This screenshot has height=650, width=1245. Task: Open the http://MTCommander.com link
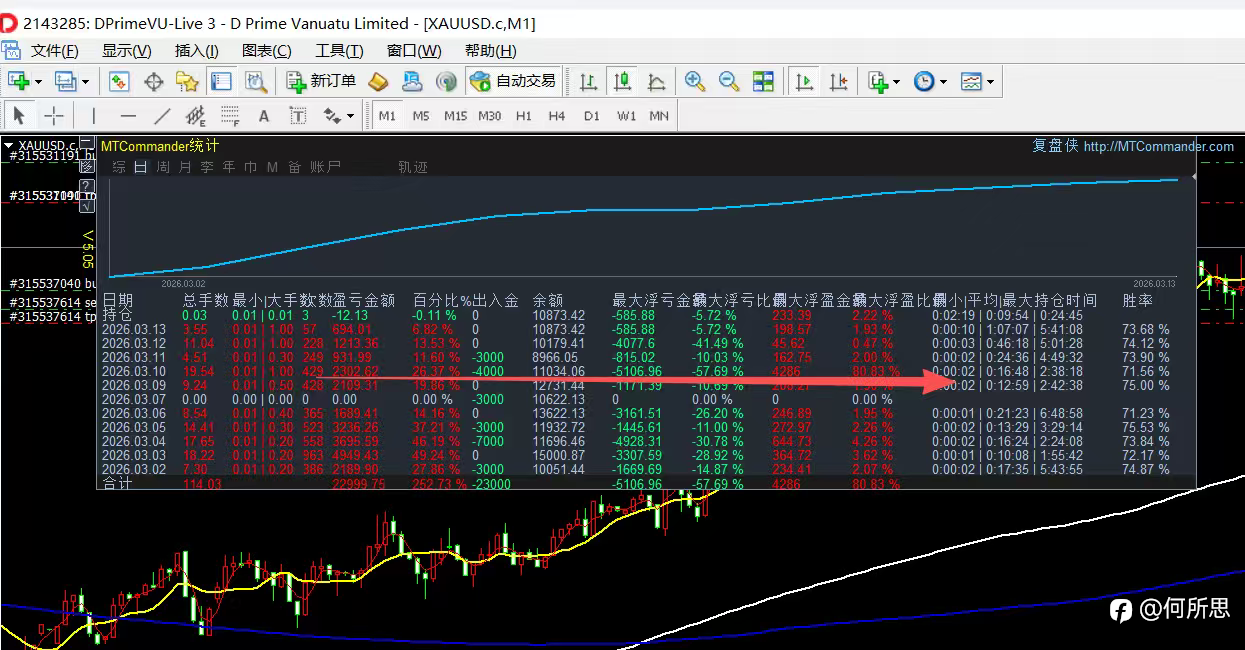click(1159, 146)
